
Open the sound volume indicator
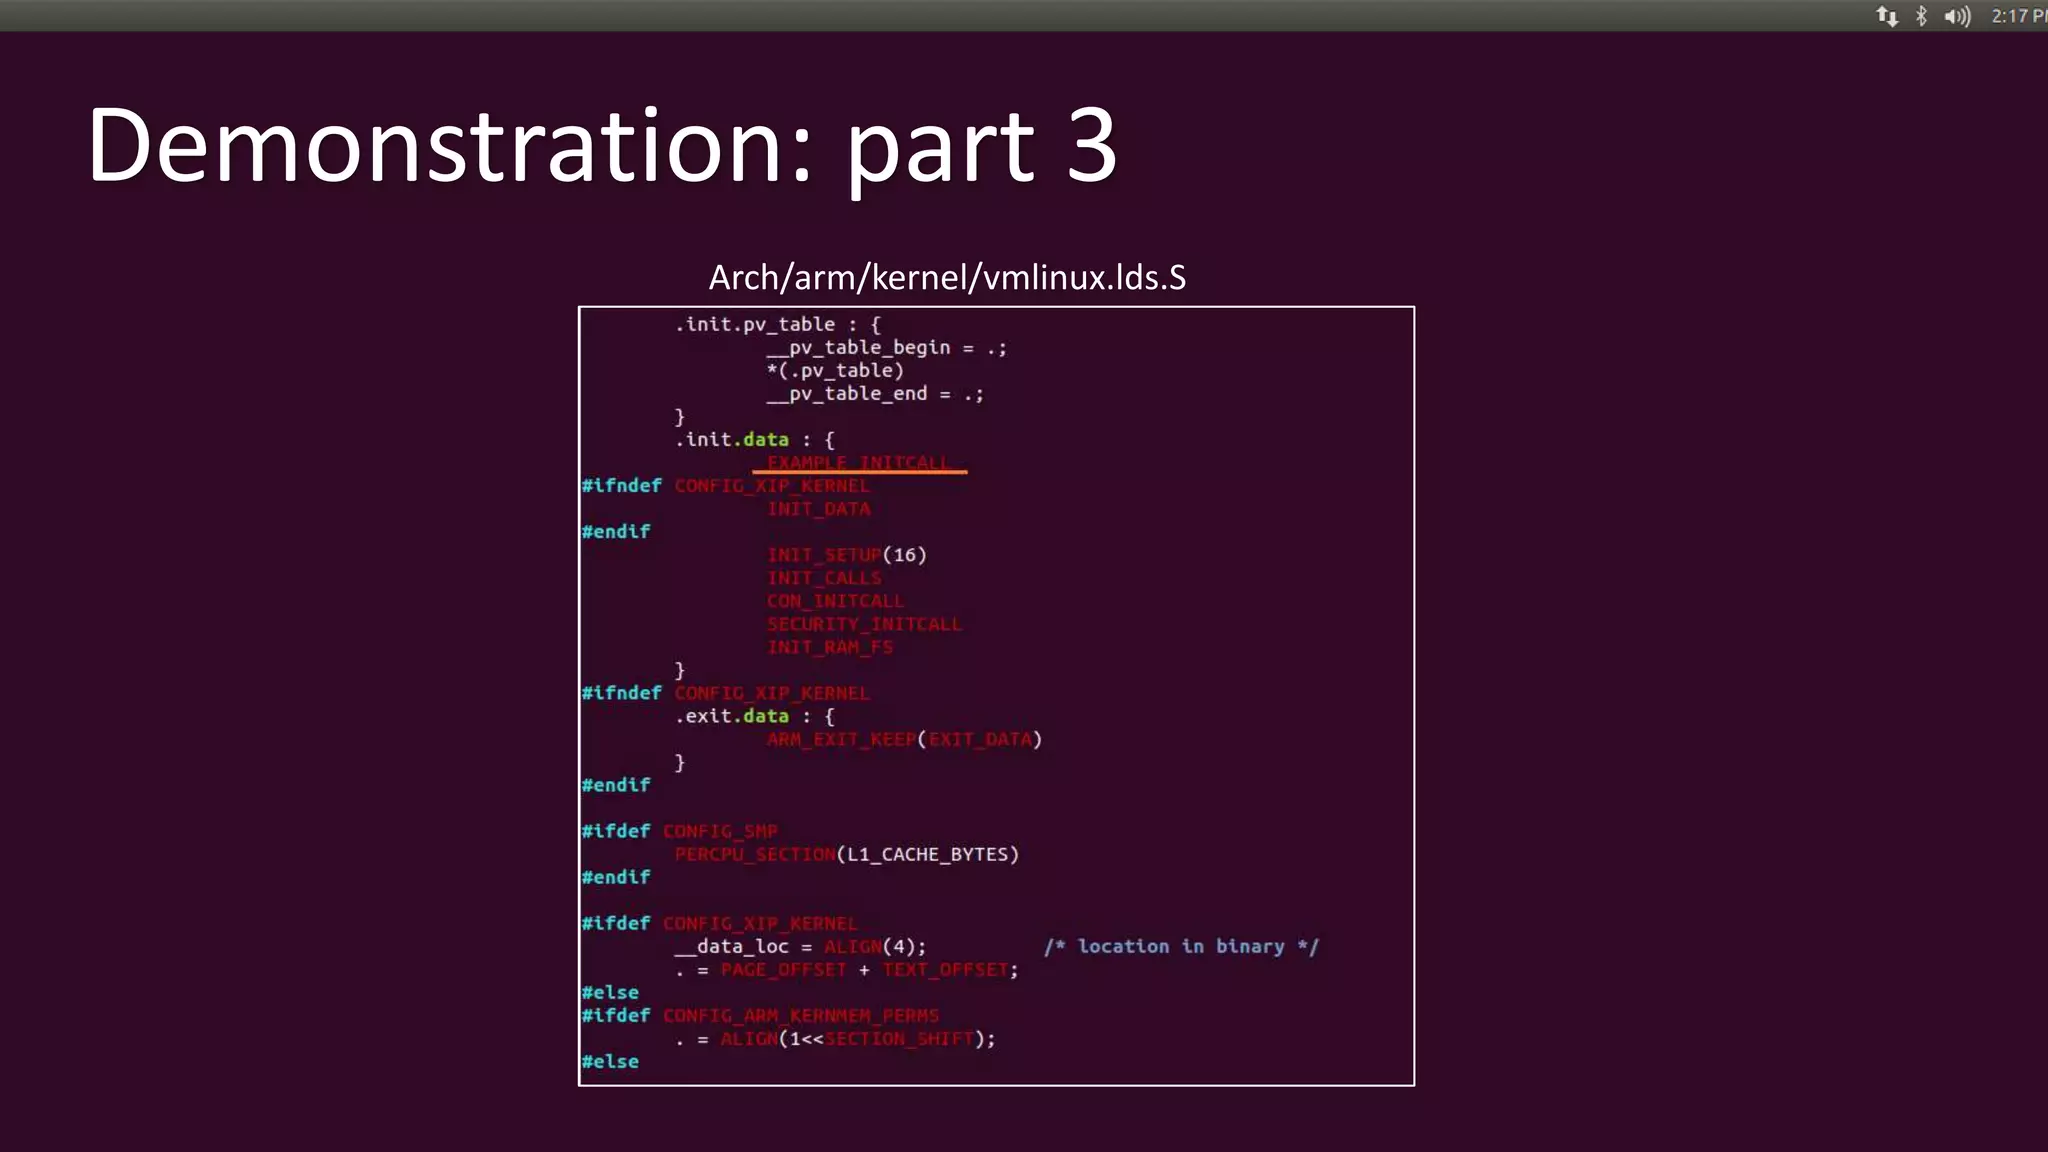(1957, 16)
